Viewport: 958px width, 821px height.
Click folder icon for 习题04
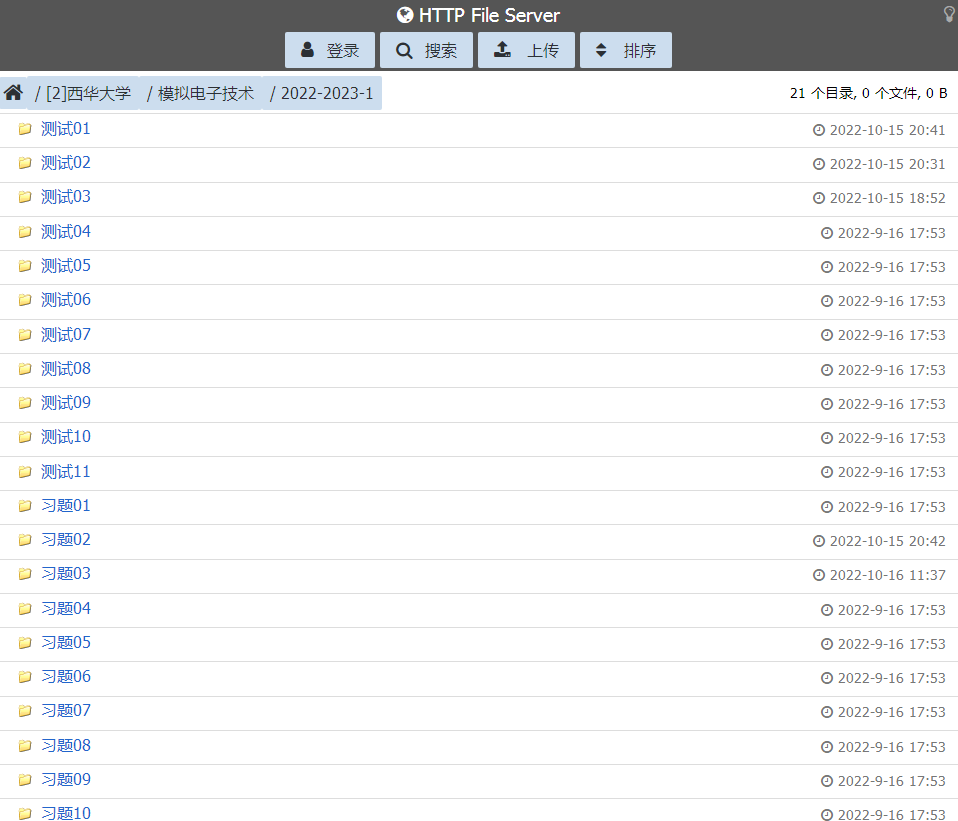pyautogui.click(x=25, y=609)
